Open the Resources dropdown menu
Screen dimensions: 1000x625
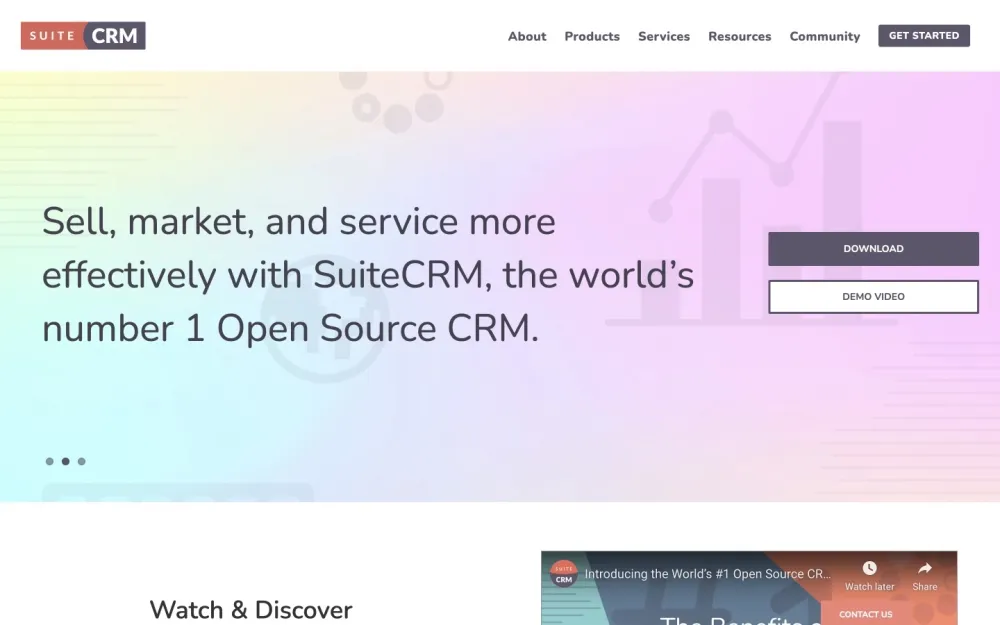click(x=740, y=36)
